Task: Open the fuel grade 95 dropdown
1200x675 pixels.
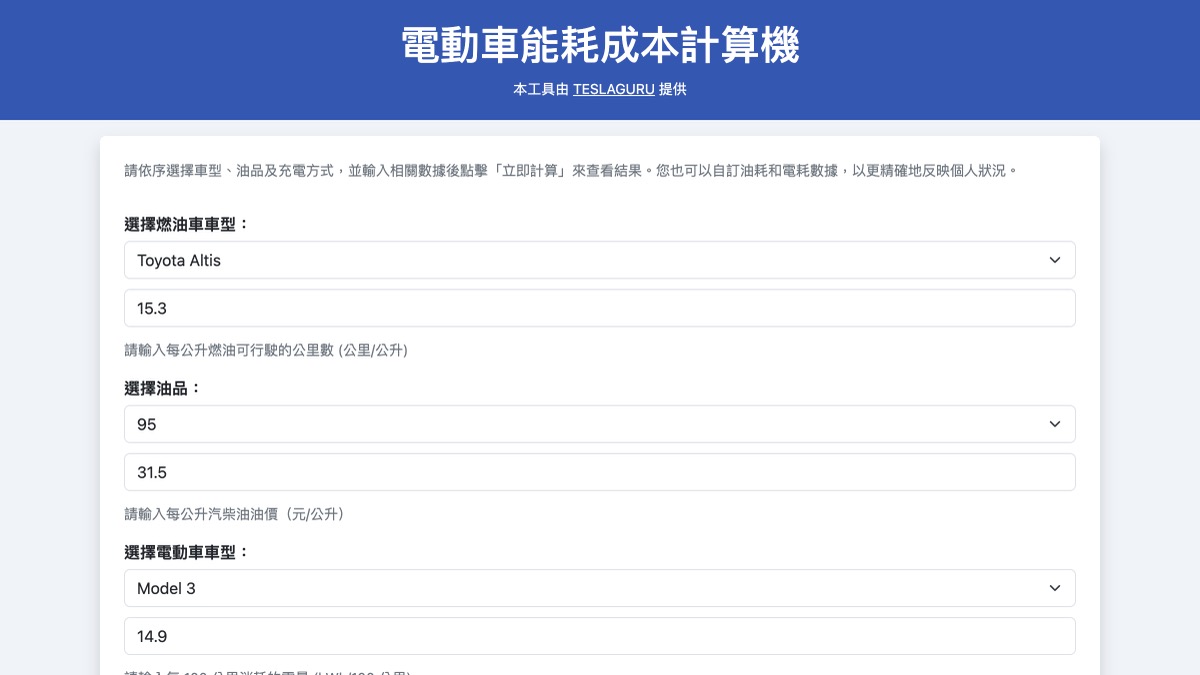Action: (600, 424)
